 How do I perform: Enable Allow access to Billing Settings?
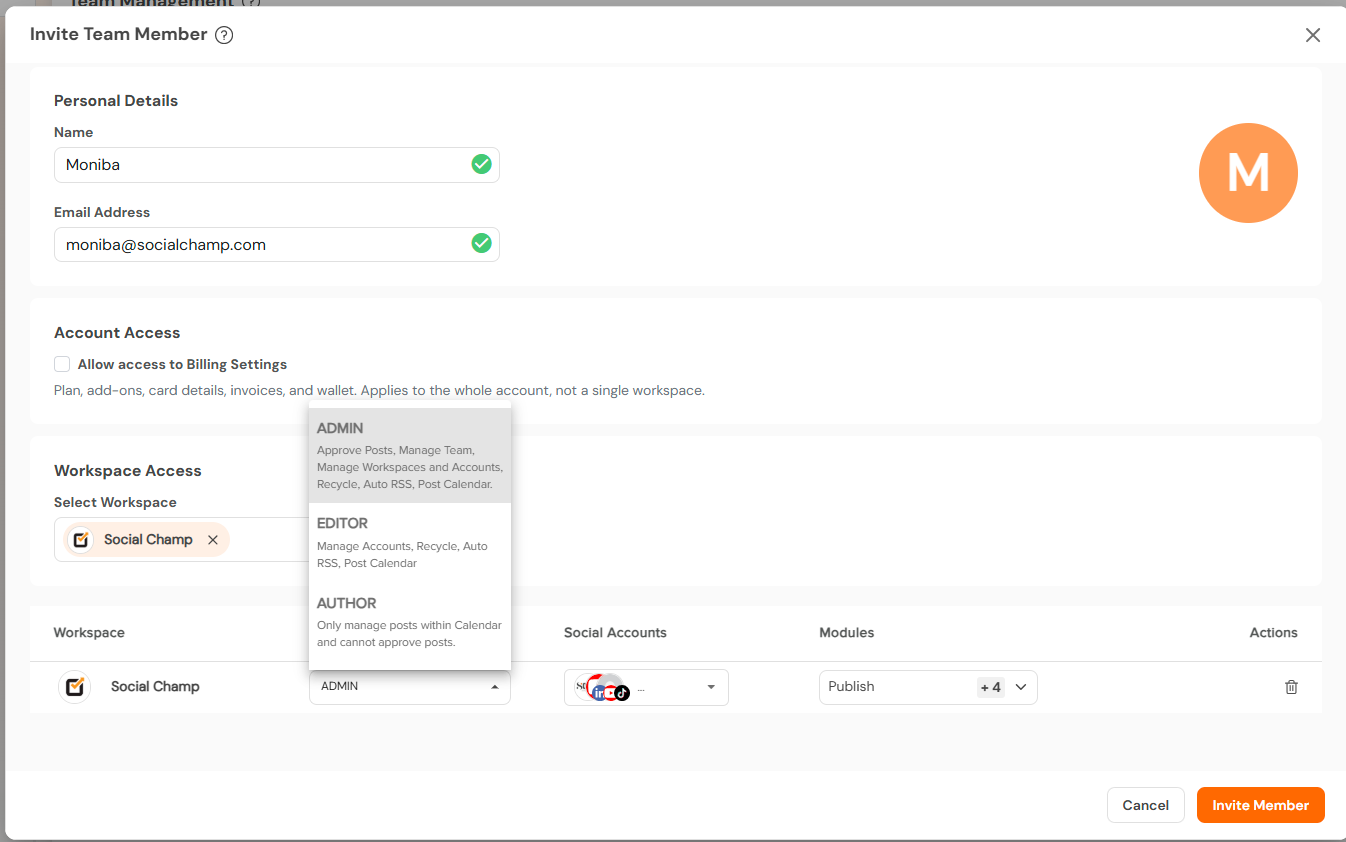[x=62, y=364]
